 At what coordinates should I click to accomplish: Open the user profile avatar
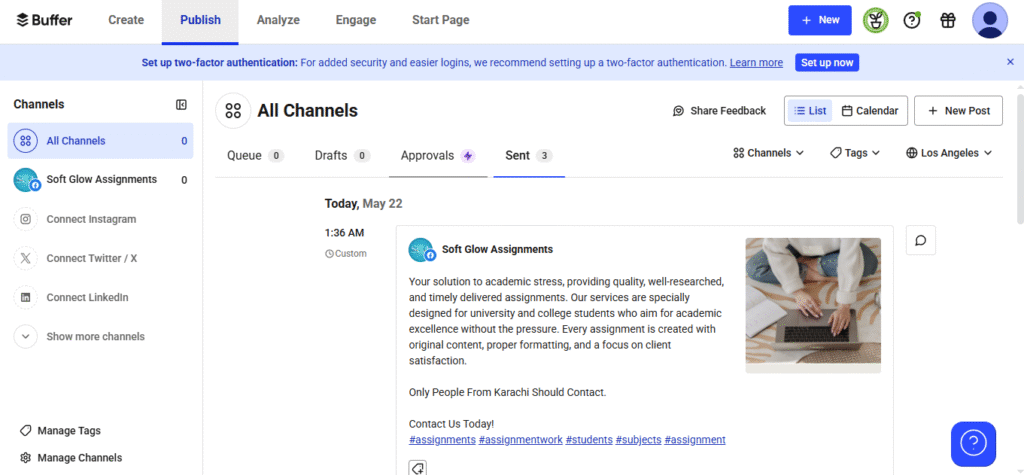990,21
